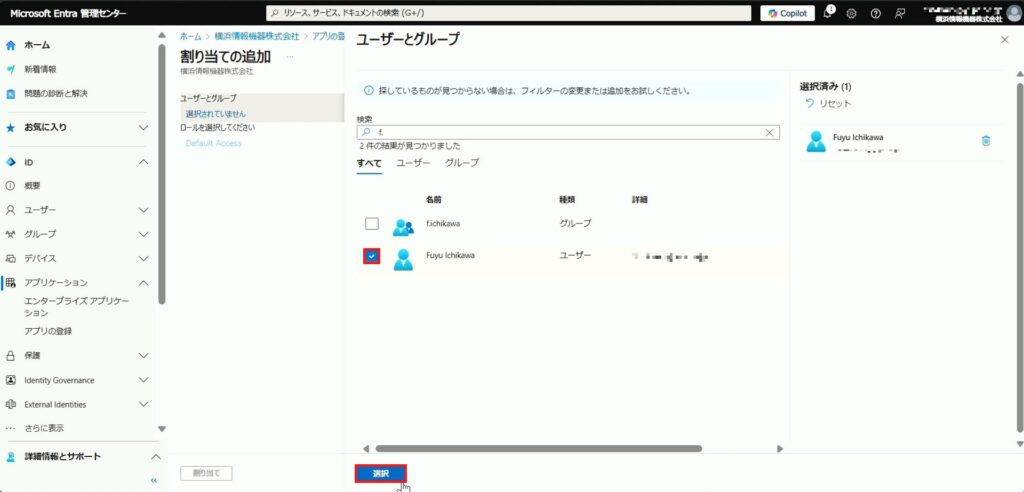Image resolution: width=1024 pixels, height=492 pixels.
Task: Click inside the 検索 field
Action: 568,132
